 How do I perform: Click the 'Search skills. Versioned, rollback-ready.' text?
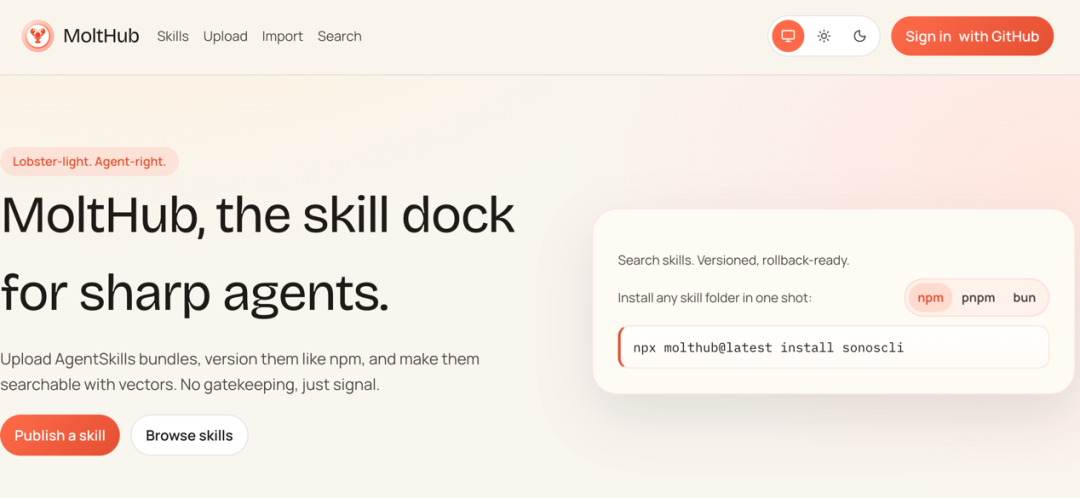pos(734,260)
